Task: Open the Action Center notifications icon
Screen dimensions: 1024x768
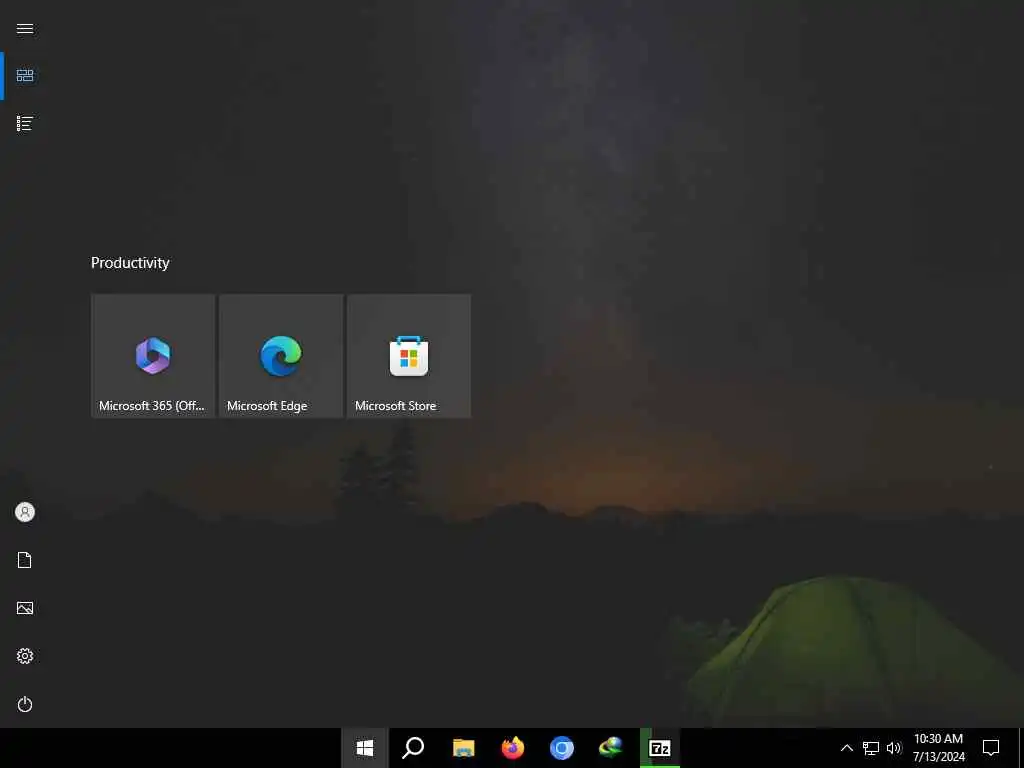Action: (x=991, y=748)
